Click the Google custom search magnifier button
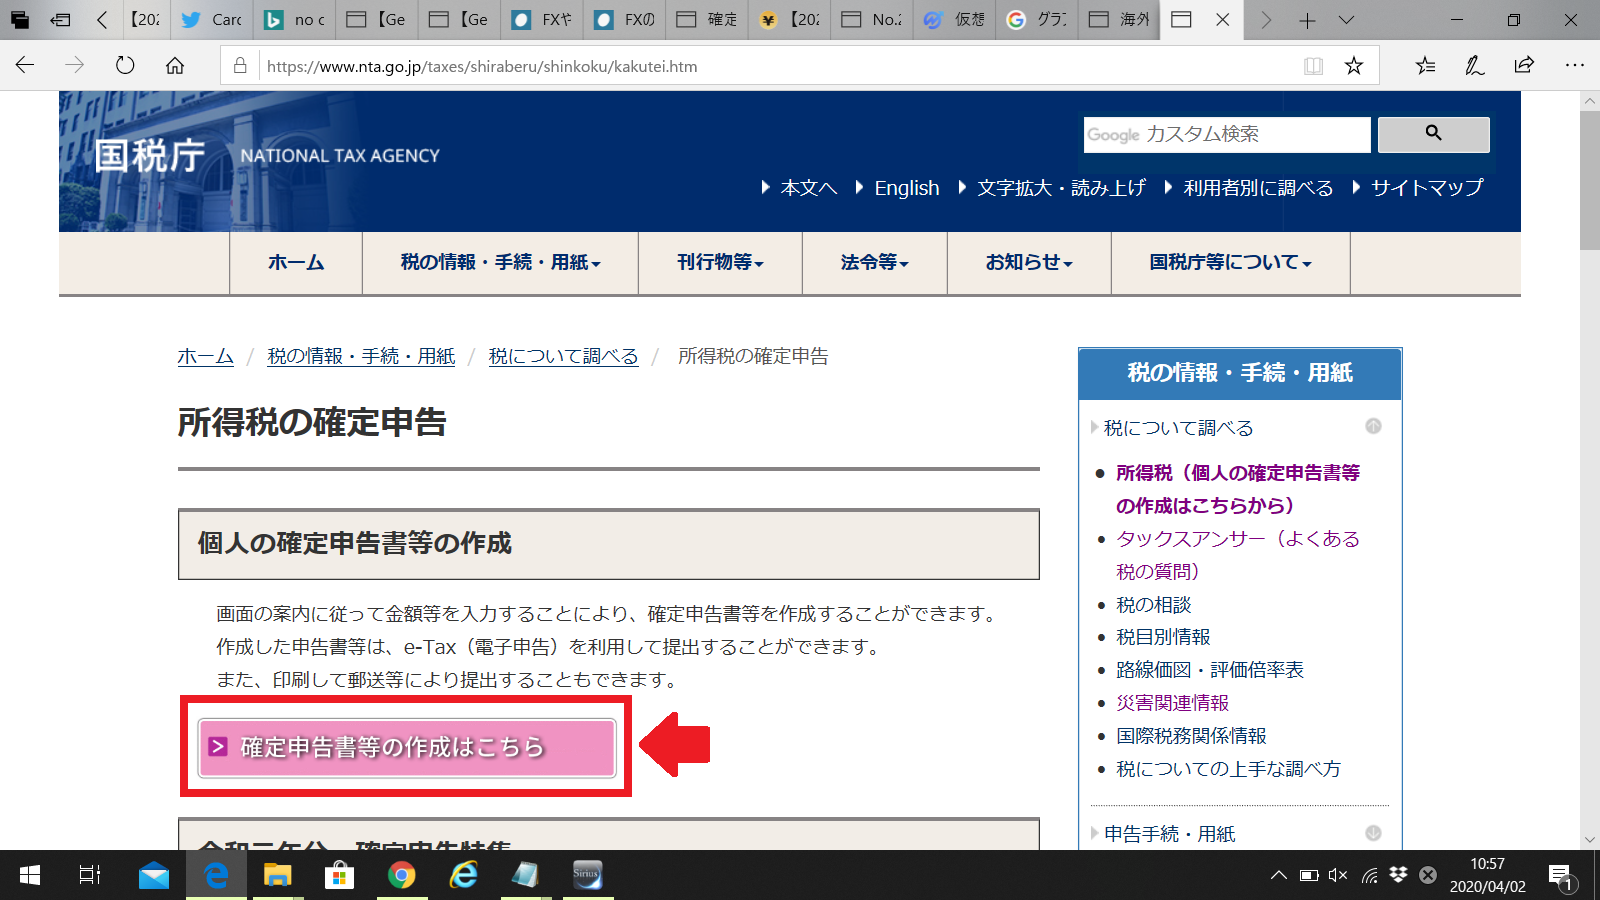The width and height of the screenshot is (1600, 900). tap(1434, 135)
